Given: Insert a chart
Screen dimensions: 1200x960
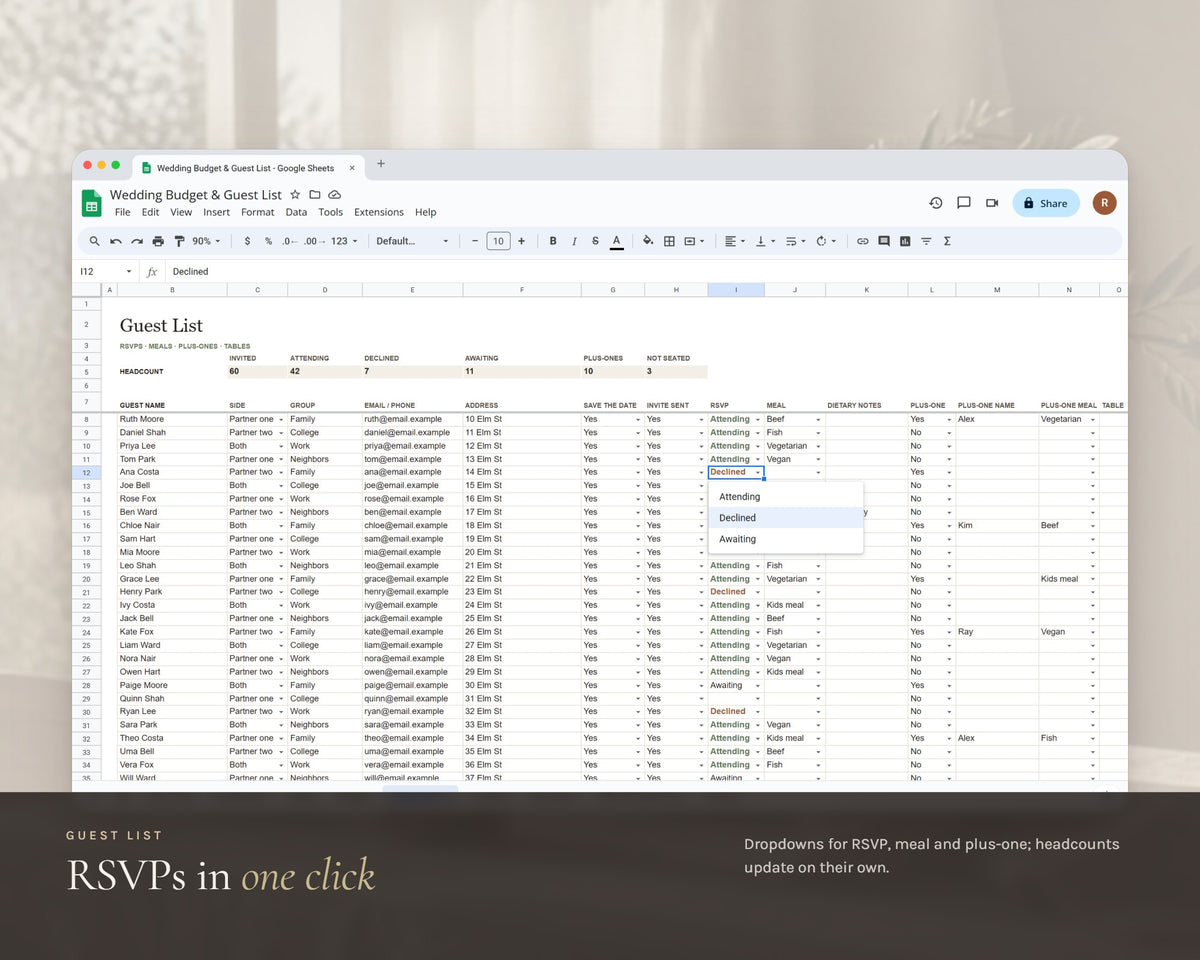Looking at the screenshot, I should pos(905,241).
